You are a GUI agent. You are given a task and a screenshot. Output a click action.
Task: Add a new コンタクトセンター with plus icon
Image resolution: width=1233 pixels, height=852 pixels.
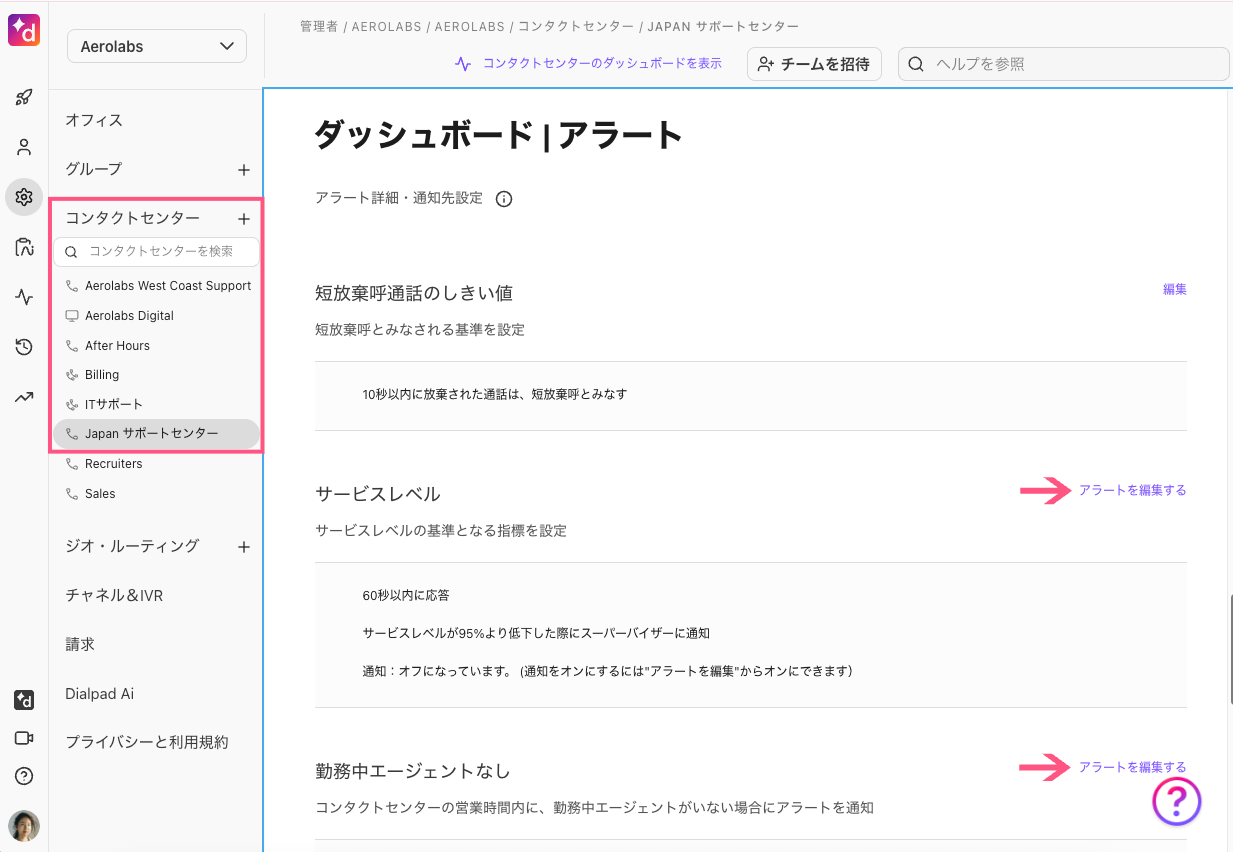[244, 219]
